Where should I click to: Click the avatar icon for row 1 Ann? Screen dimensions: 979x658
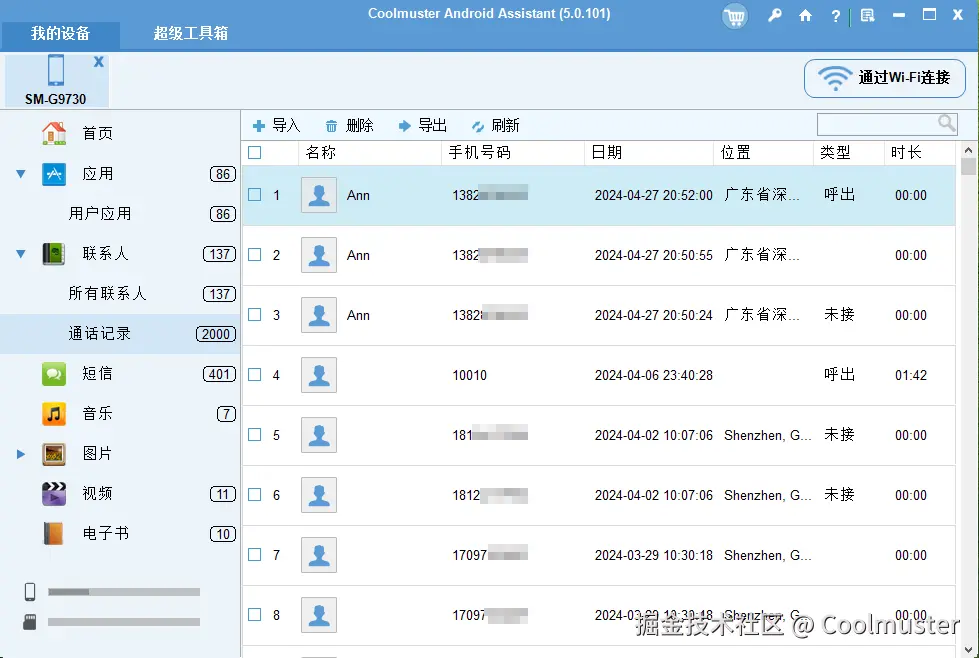[319, 195]
